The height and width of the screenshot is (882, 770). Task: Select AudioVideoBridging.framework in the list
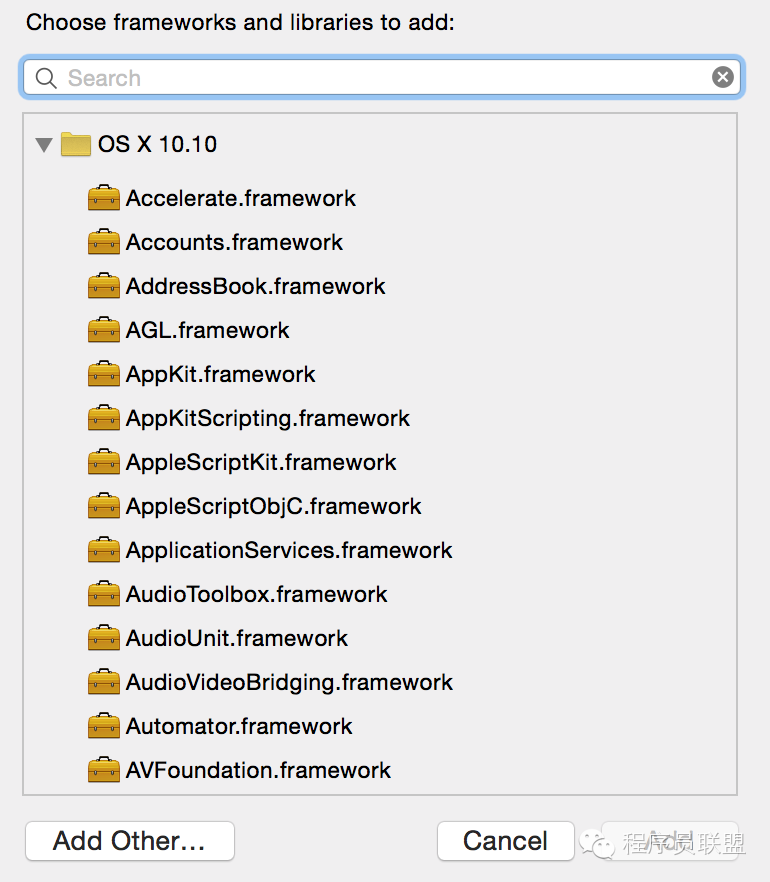click(289, 682)
